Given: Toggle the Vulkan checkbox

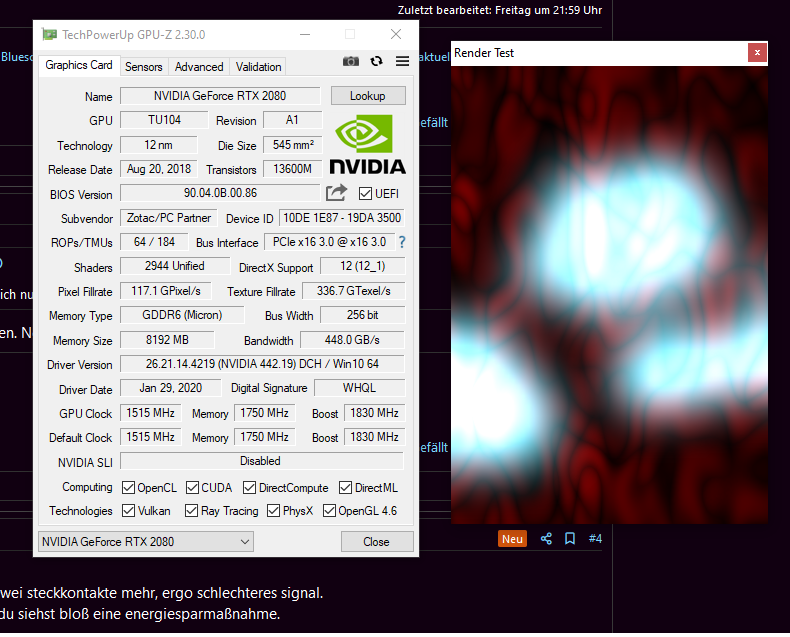Looking at the screenshot, I should point(128,511).
